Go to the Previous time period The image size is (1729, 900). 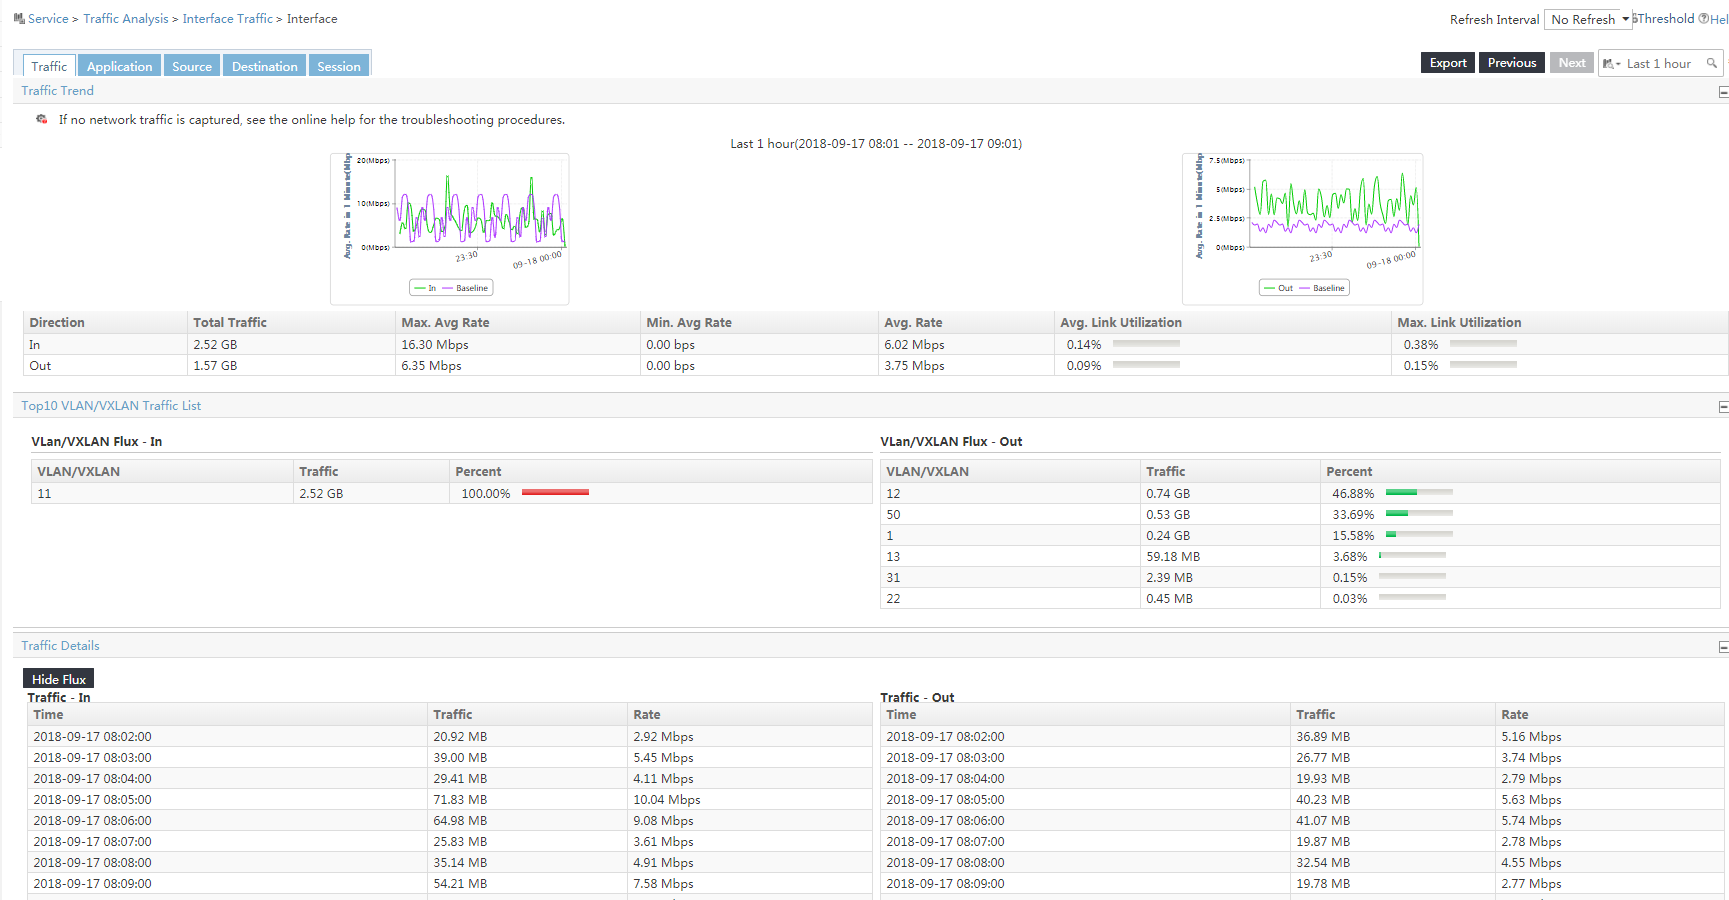coord(1512,62)
